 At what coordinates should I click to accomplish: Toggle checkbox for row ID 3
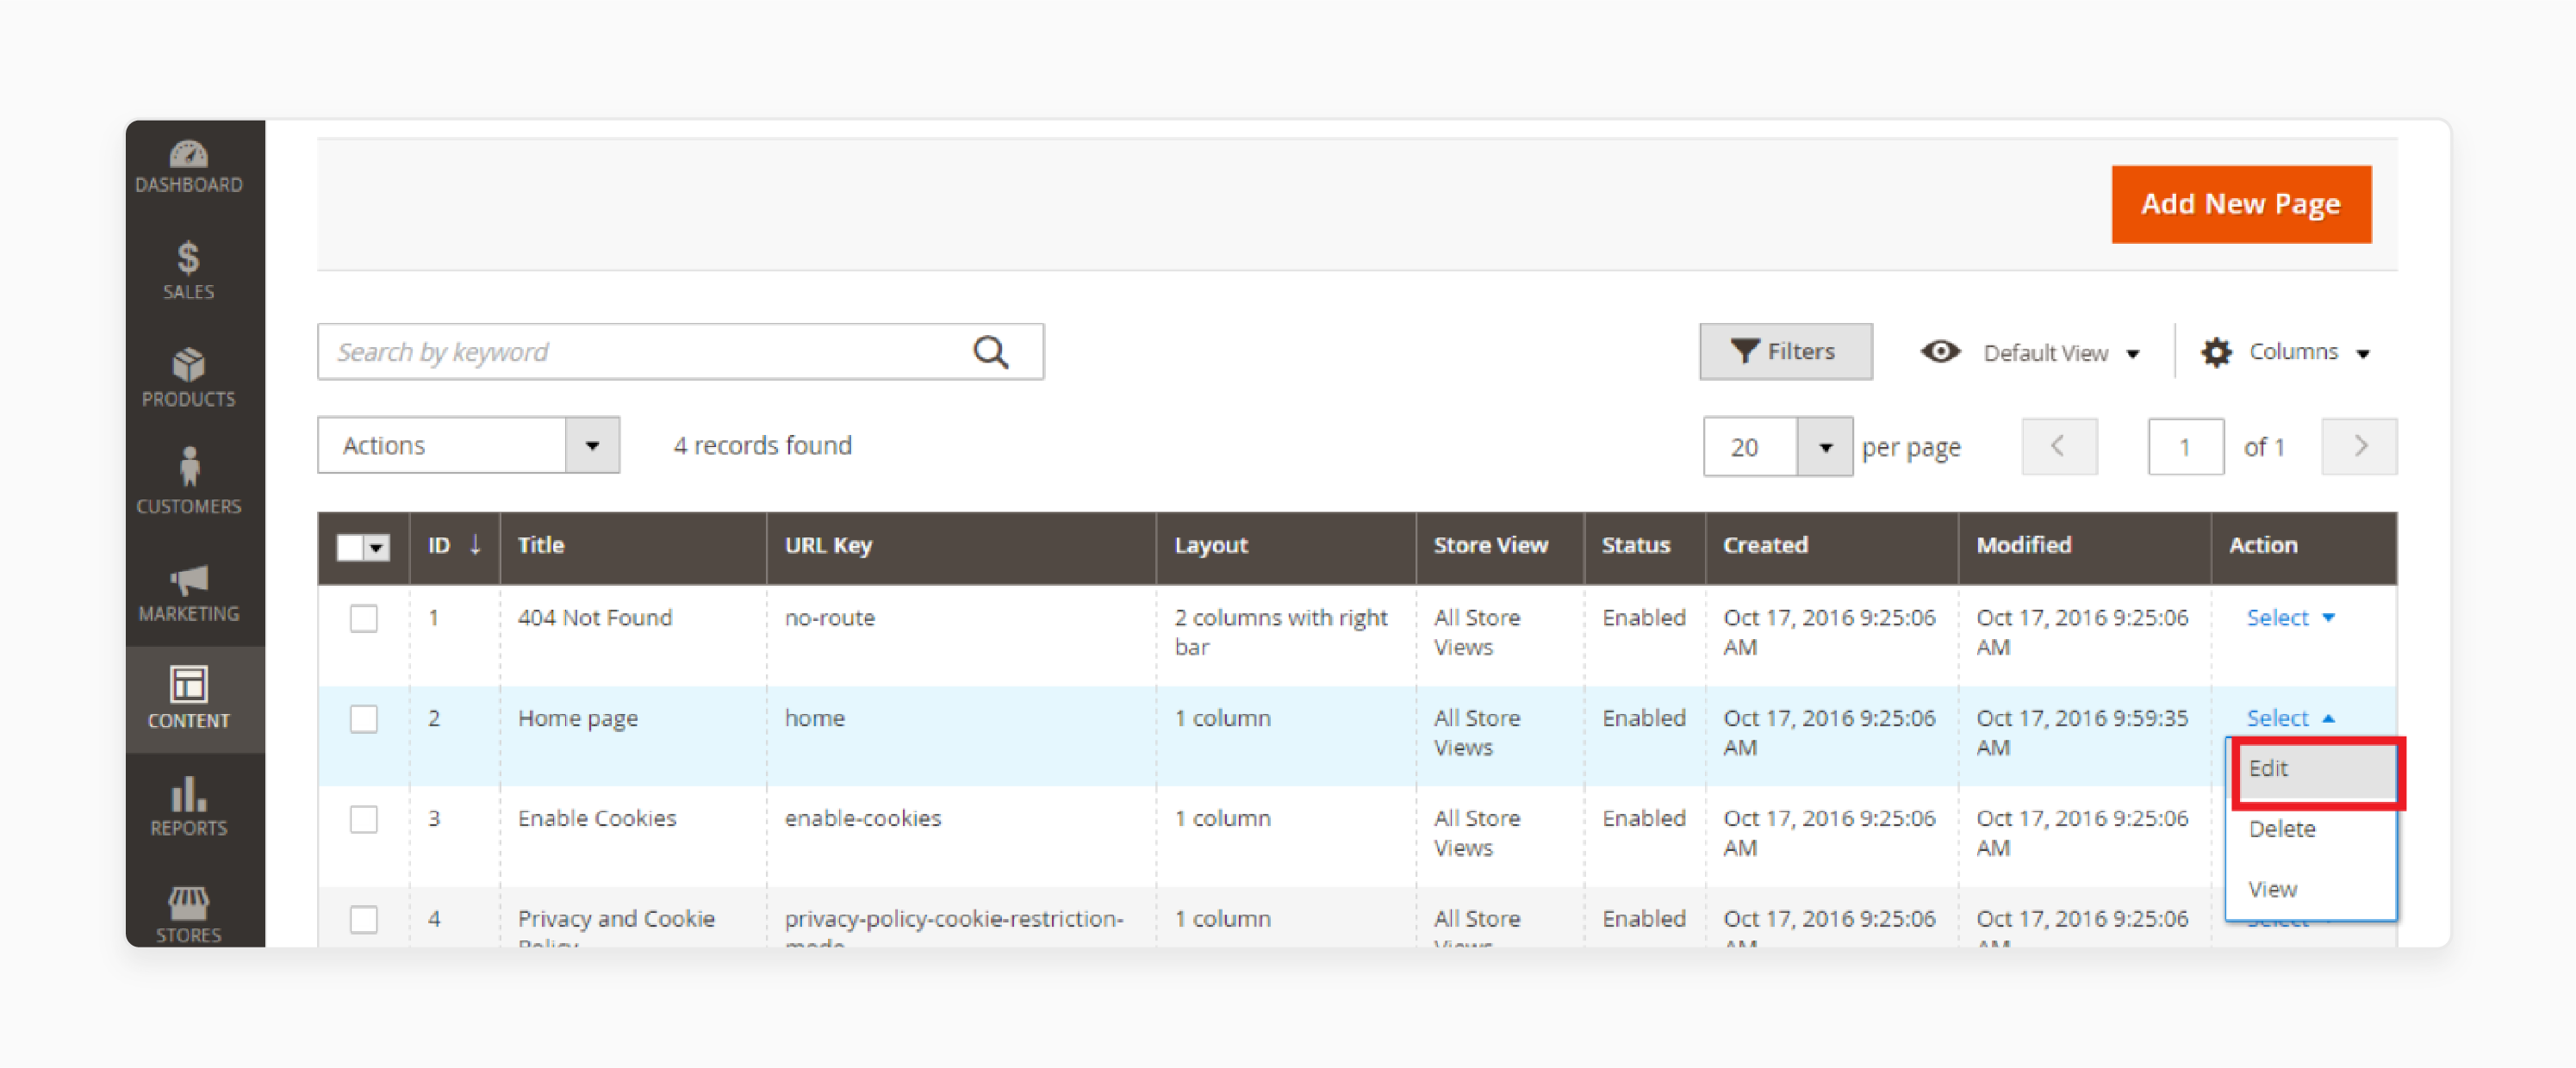coord(363,818)
